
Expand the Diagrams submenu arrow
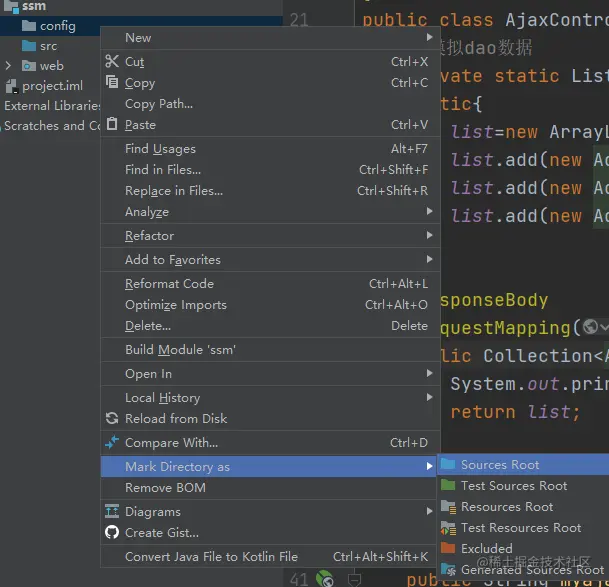[429, 511]
